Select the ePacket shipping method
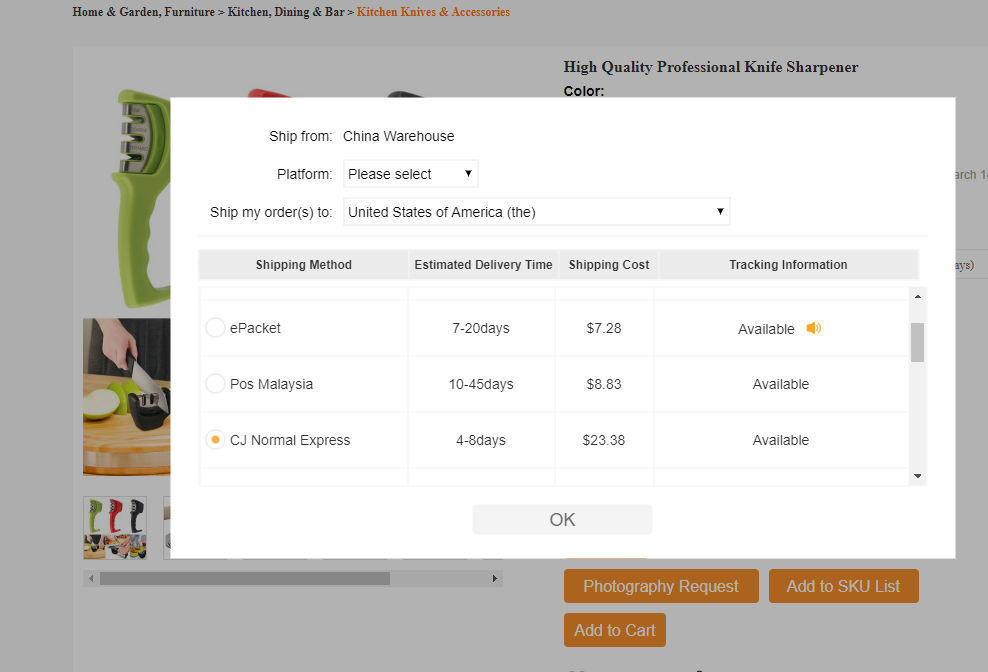 pyautogui.click(x=215, y=328)
